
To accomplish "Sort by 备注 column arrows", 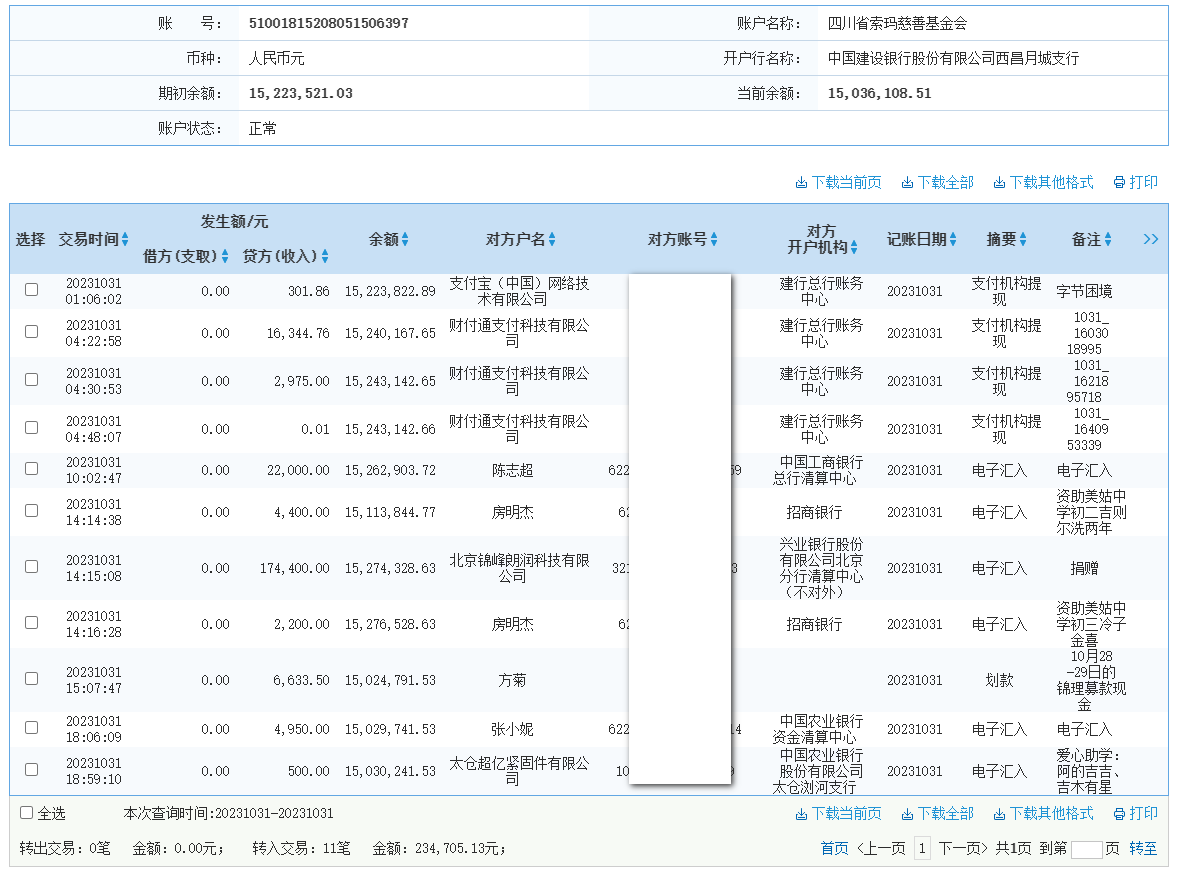I will point(1108,240).
